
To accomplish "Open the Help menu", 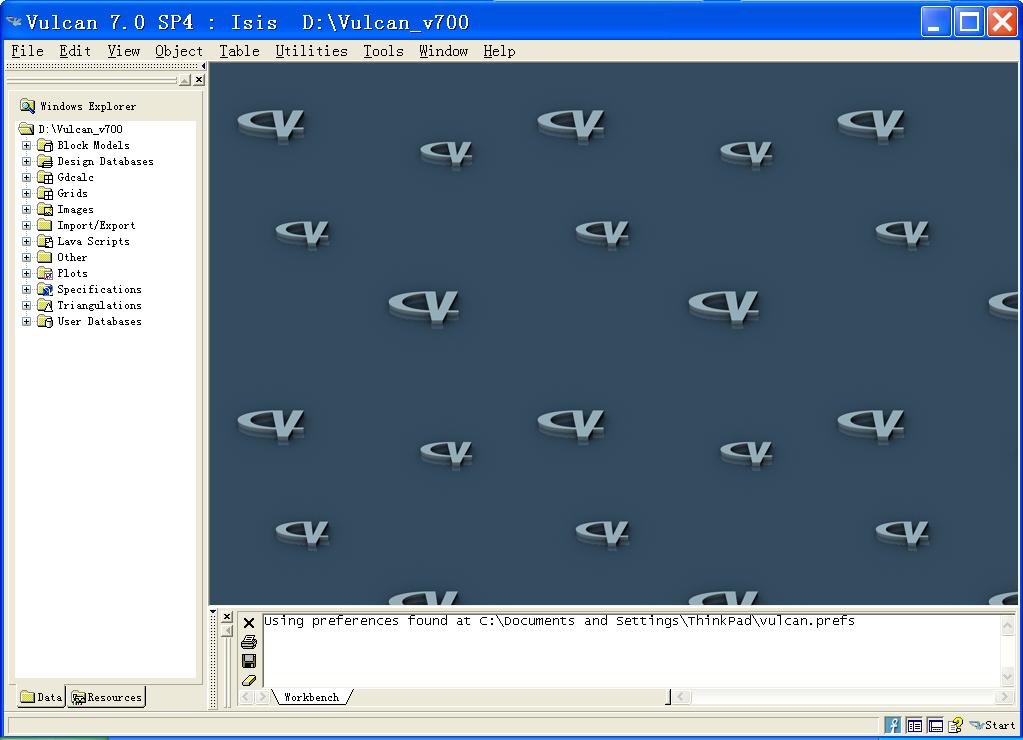I will click(x=499, y=51).
